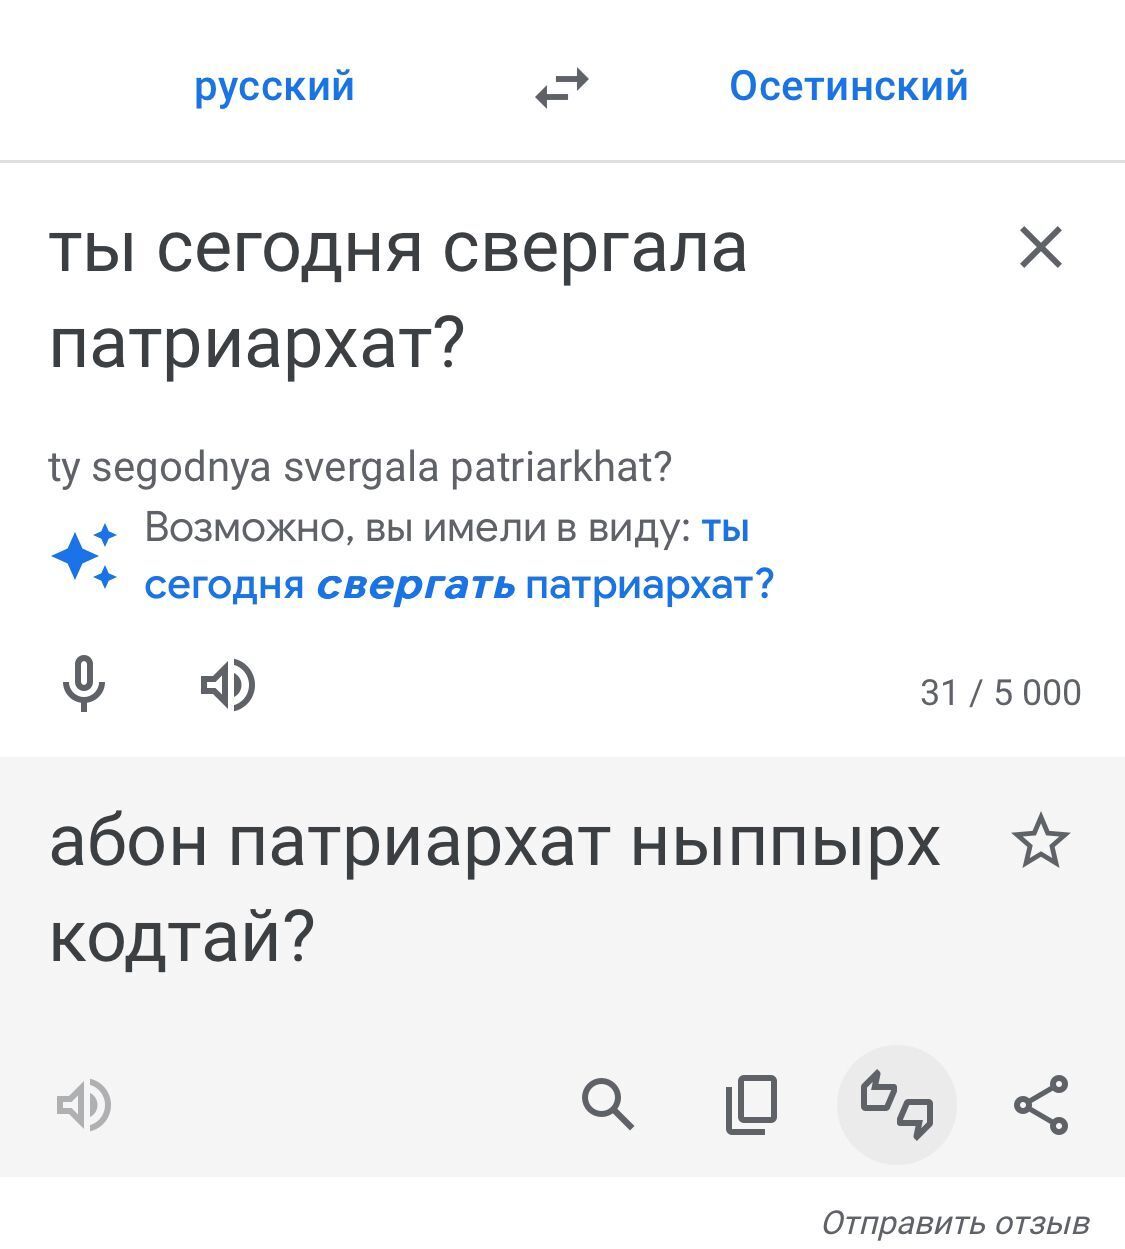This screenshot has height=1249, width=1125.
Task: Copy the translated text
Action: [x=751, y=1105]
